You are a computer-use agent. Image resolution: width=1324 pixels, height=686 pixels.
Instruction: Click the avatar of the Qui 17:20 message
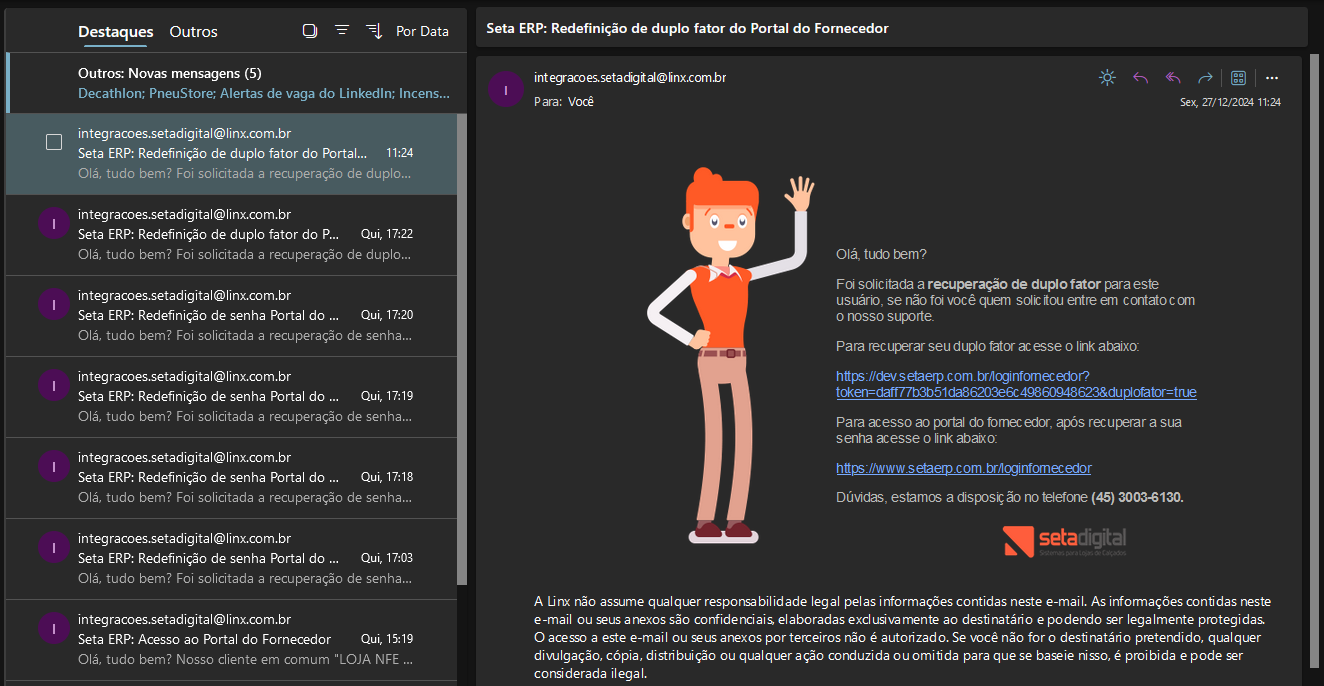coord(53,305)
